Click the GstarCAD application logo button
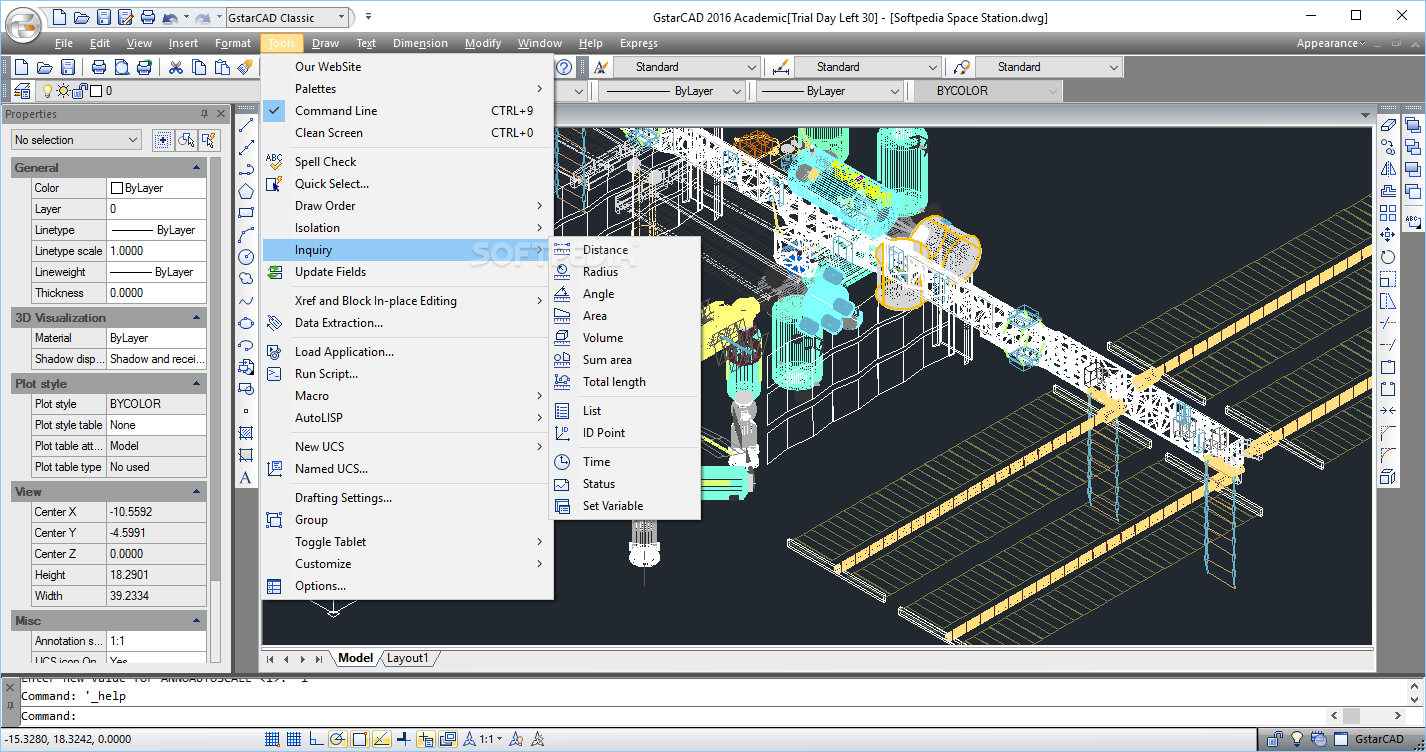The height and width of the screenshot is (752, 1426). (23, 24)
